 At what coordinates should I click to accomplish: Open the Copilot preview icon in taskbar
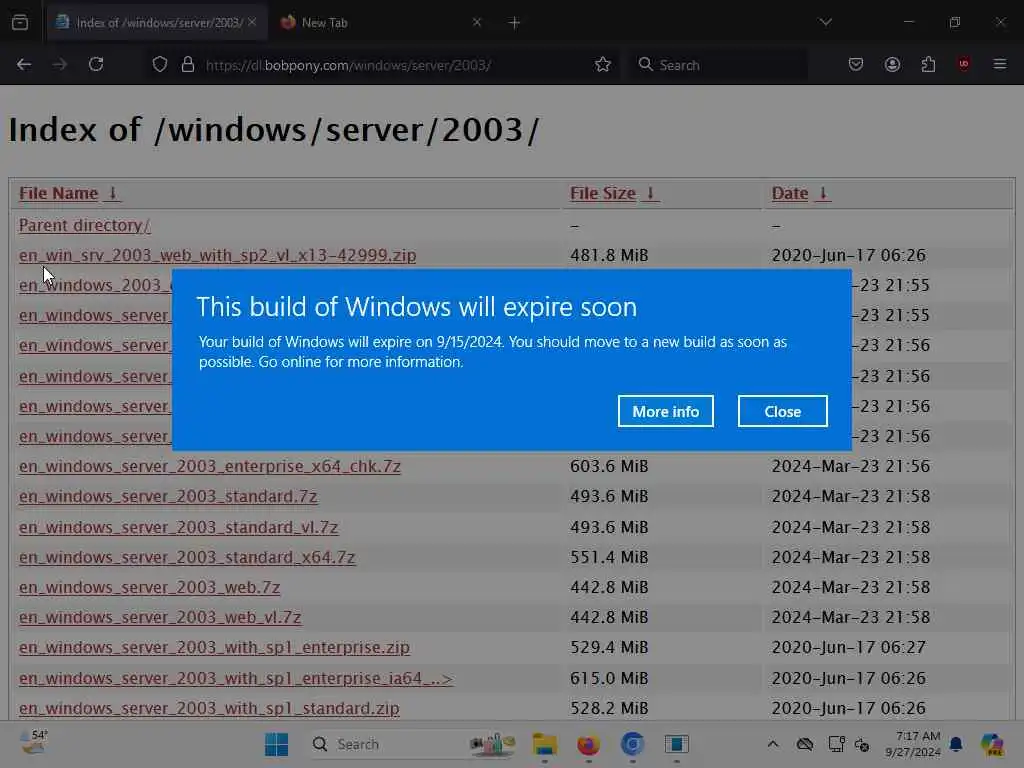click(992, 744)
